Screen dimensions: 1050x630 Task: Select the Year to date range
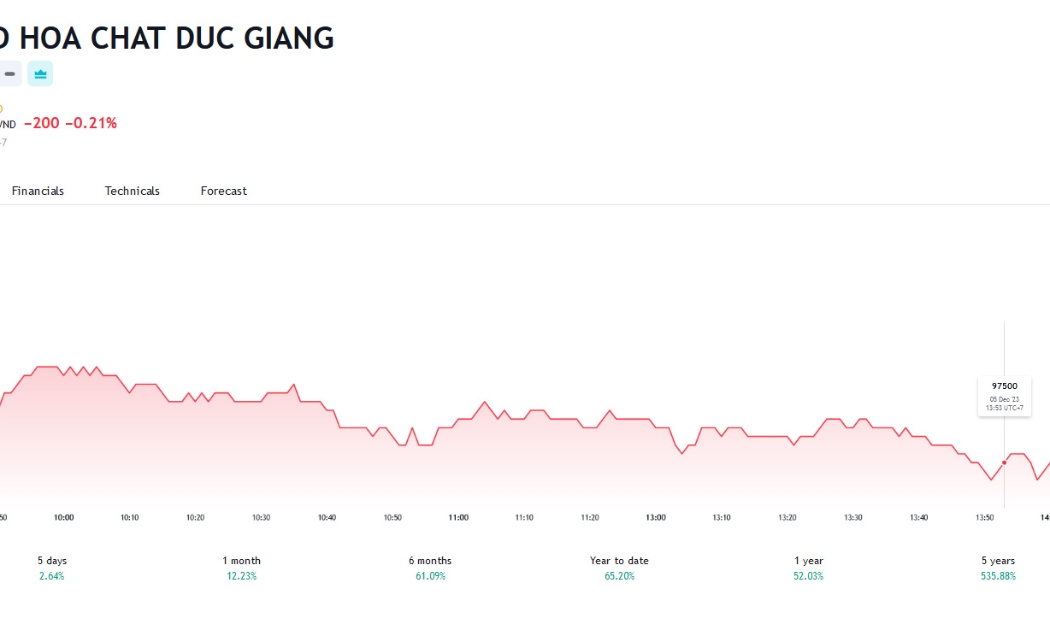619,568
